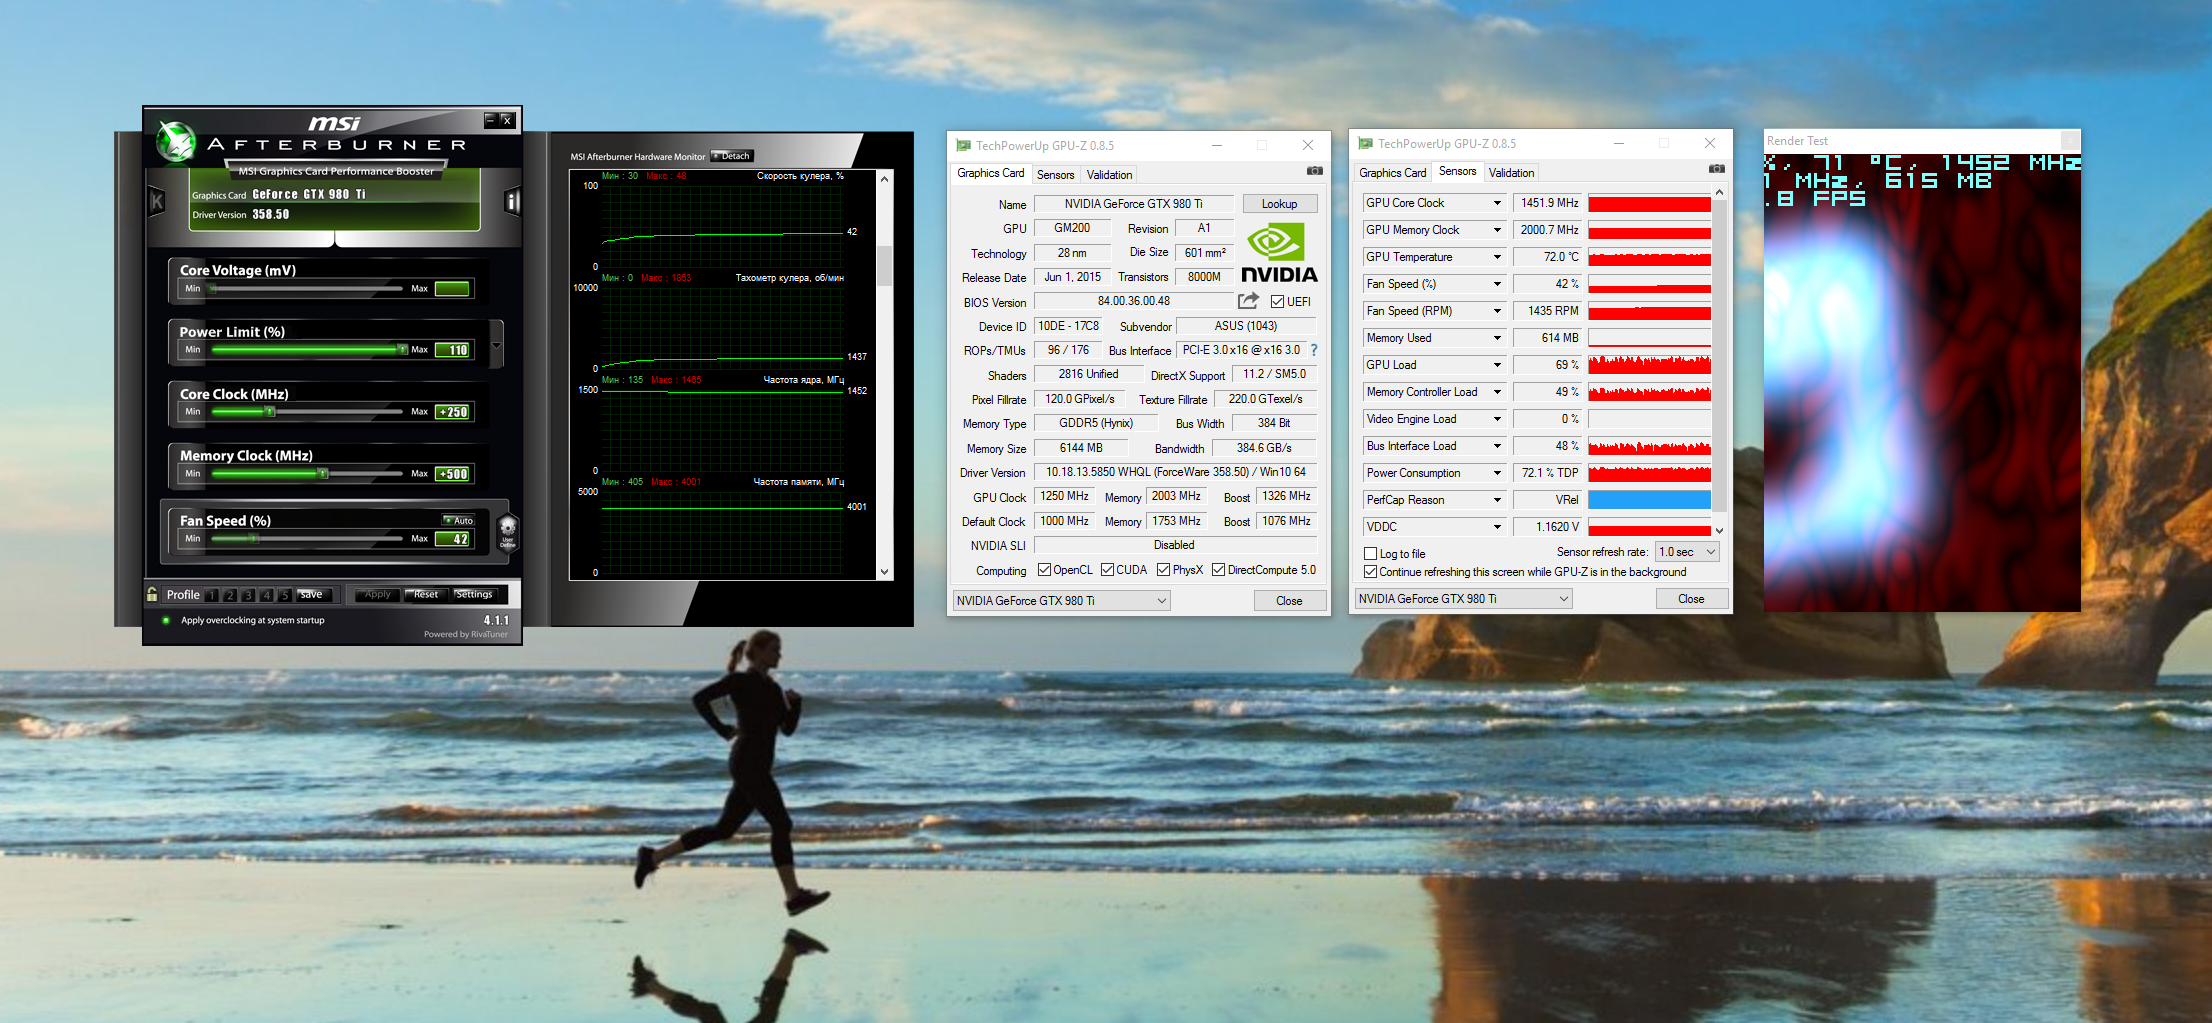
Task: Click the Lookup button in GPU-Z
Action: (1279, 204)
